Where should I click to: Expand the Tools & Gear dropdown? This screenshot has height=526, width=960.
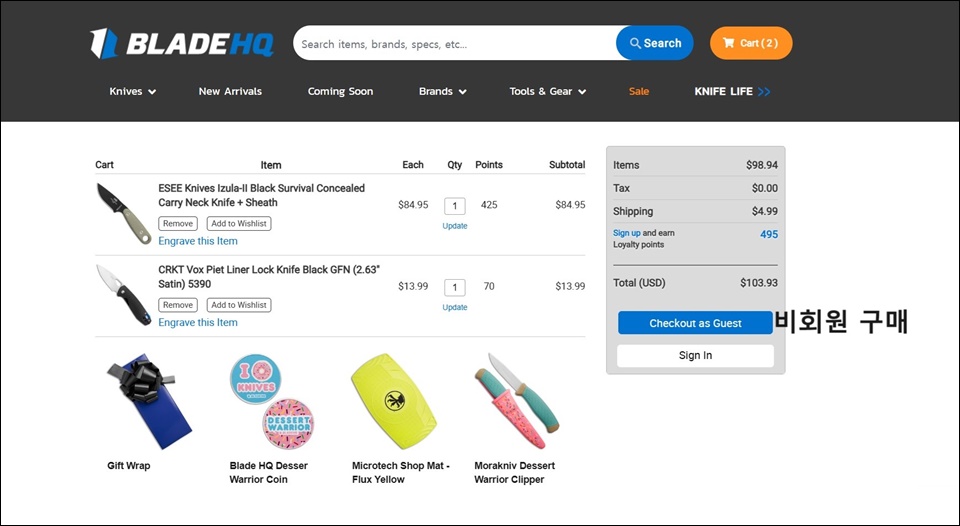pyautogui.click(x=547, y=91)
